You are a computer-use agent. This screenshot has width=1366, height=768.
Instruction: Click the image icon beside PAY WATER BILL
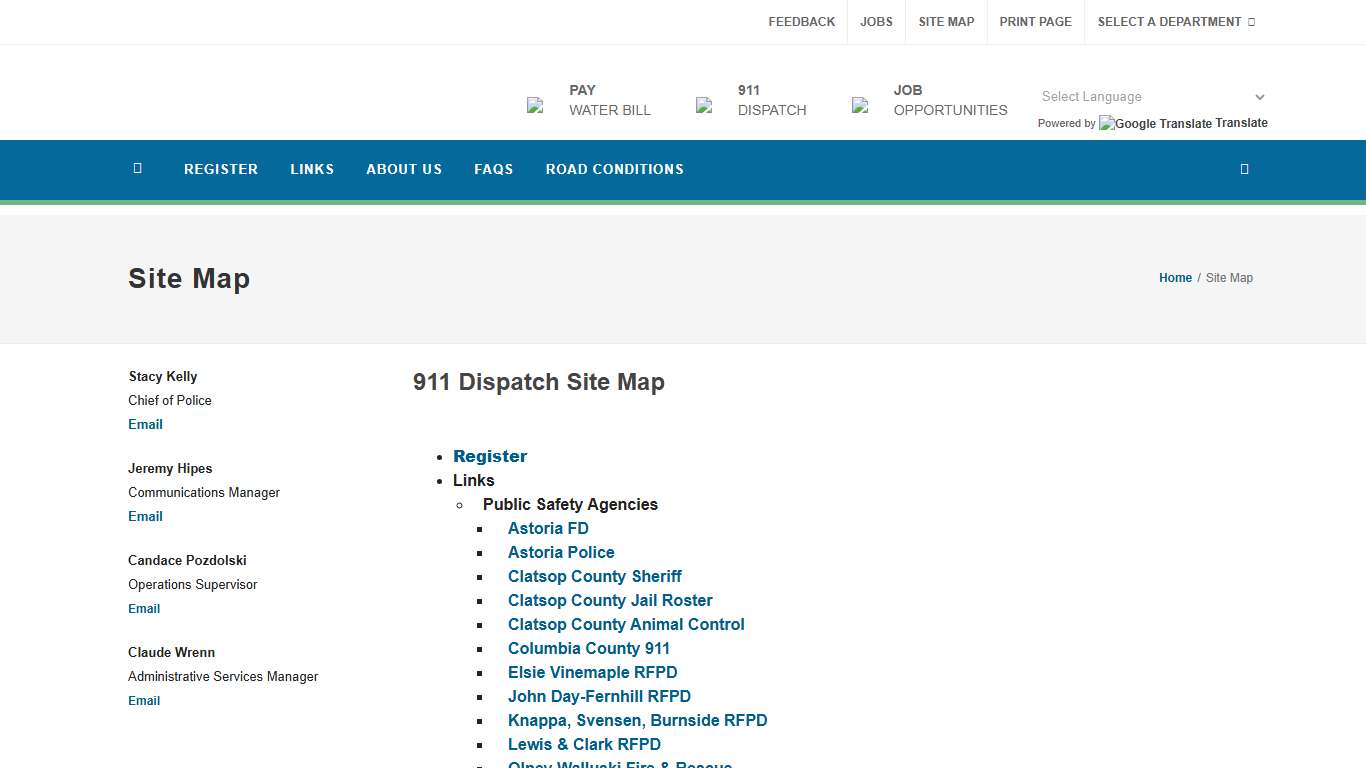[536, 104]
